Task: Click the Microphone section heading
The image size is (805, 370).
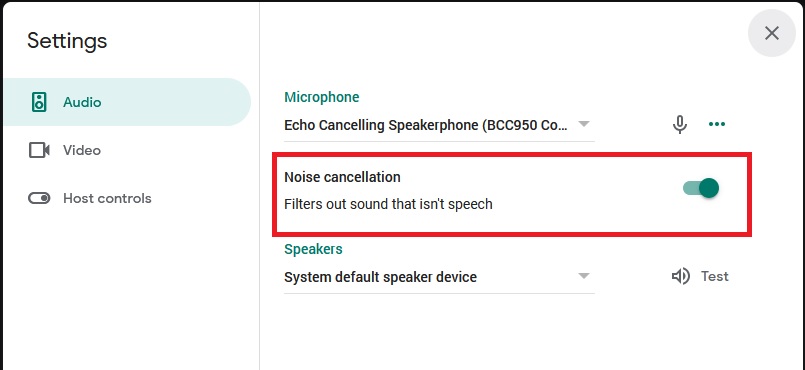Action: click(322, 97)
